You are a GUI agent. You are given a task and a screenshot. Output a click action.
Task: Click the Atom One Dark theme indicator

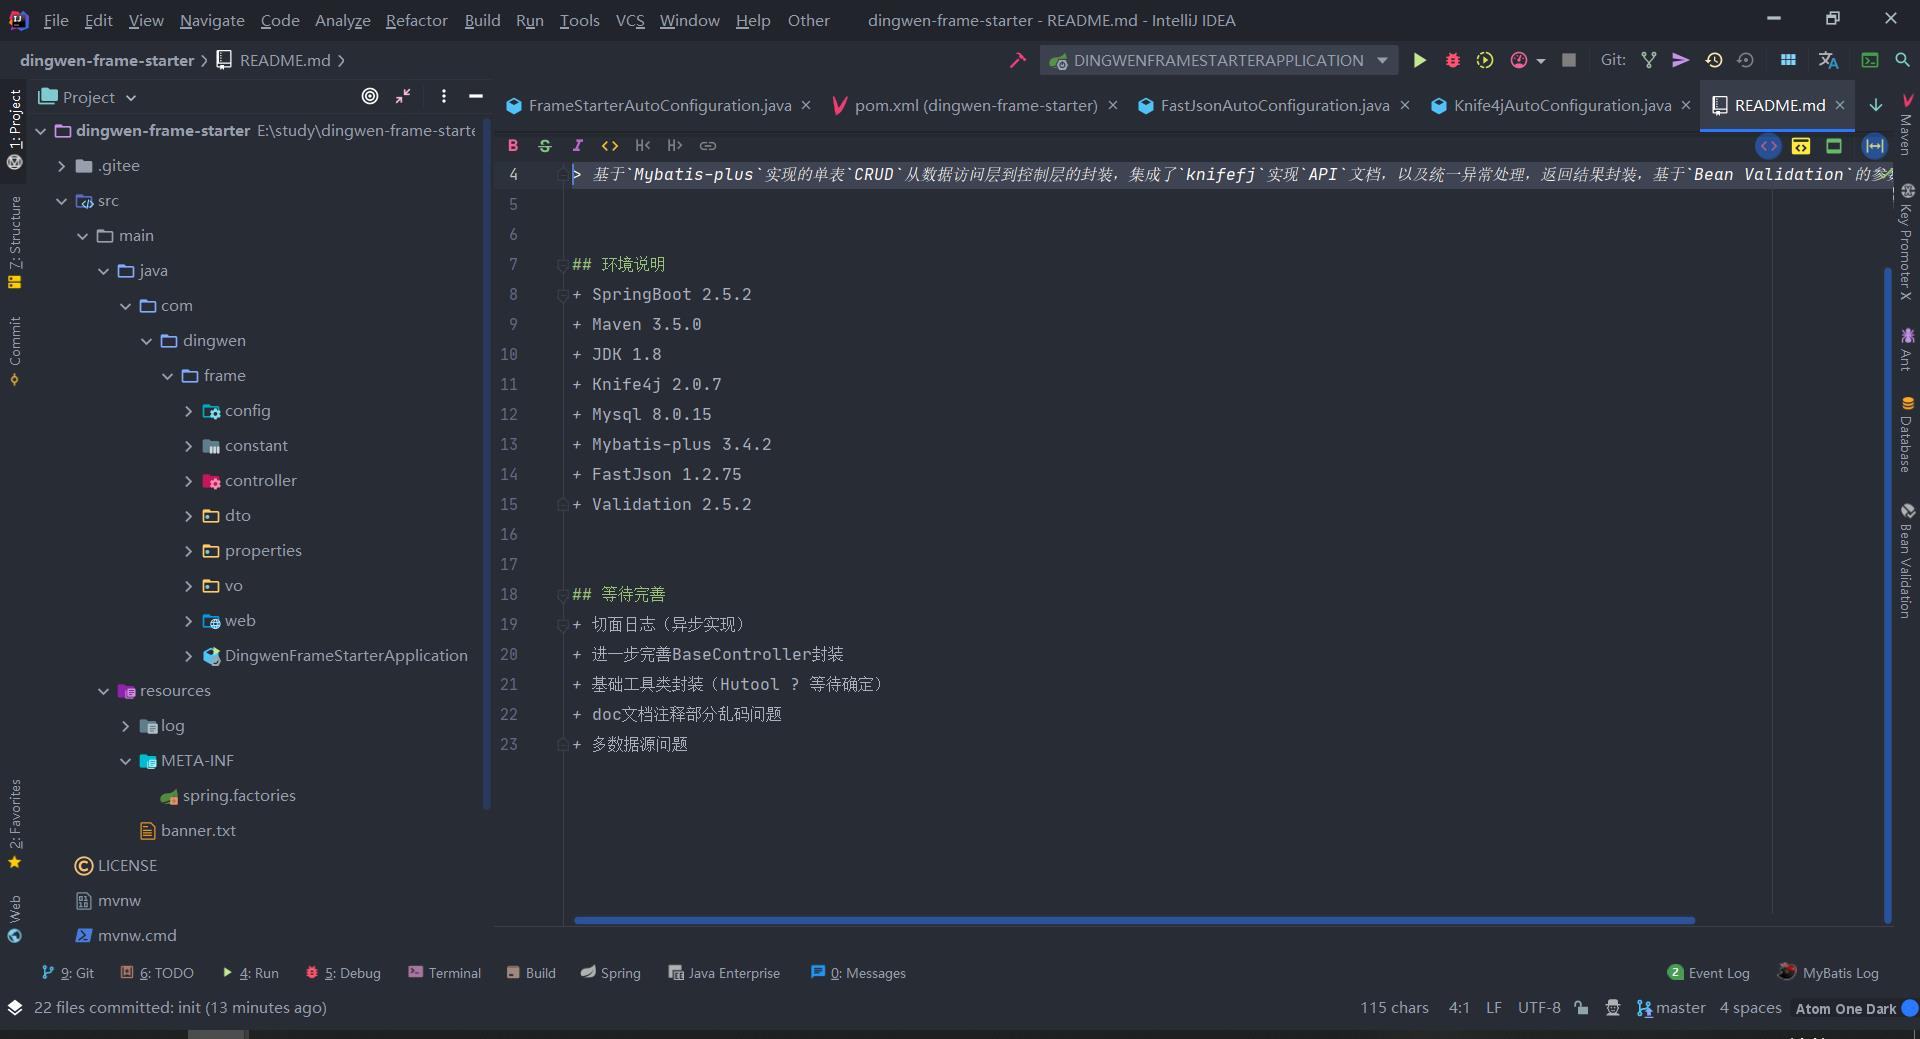tap(1845, 1008)
